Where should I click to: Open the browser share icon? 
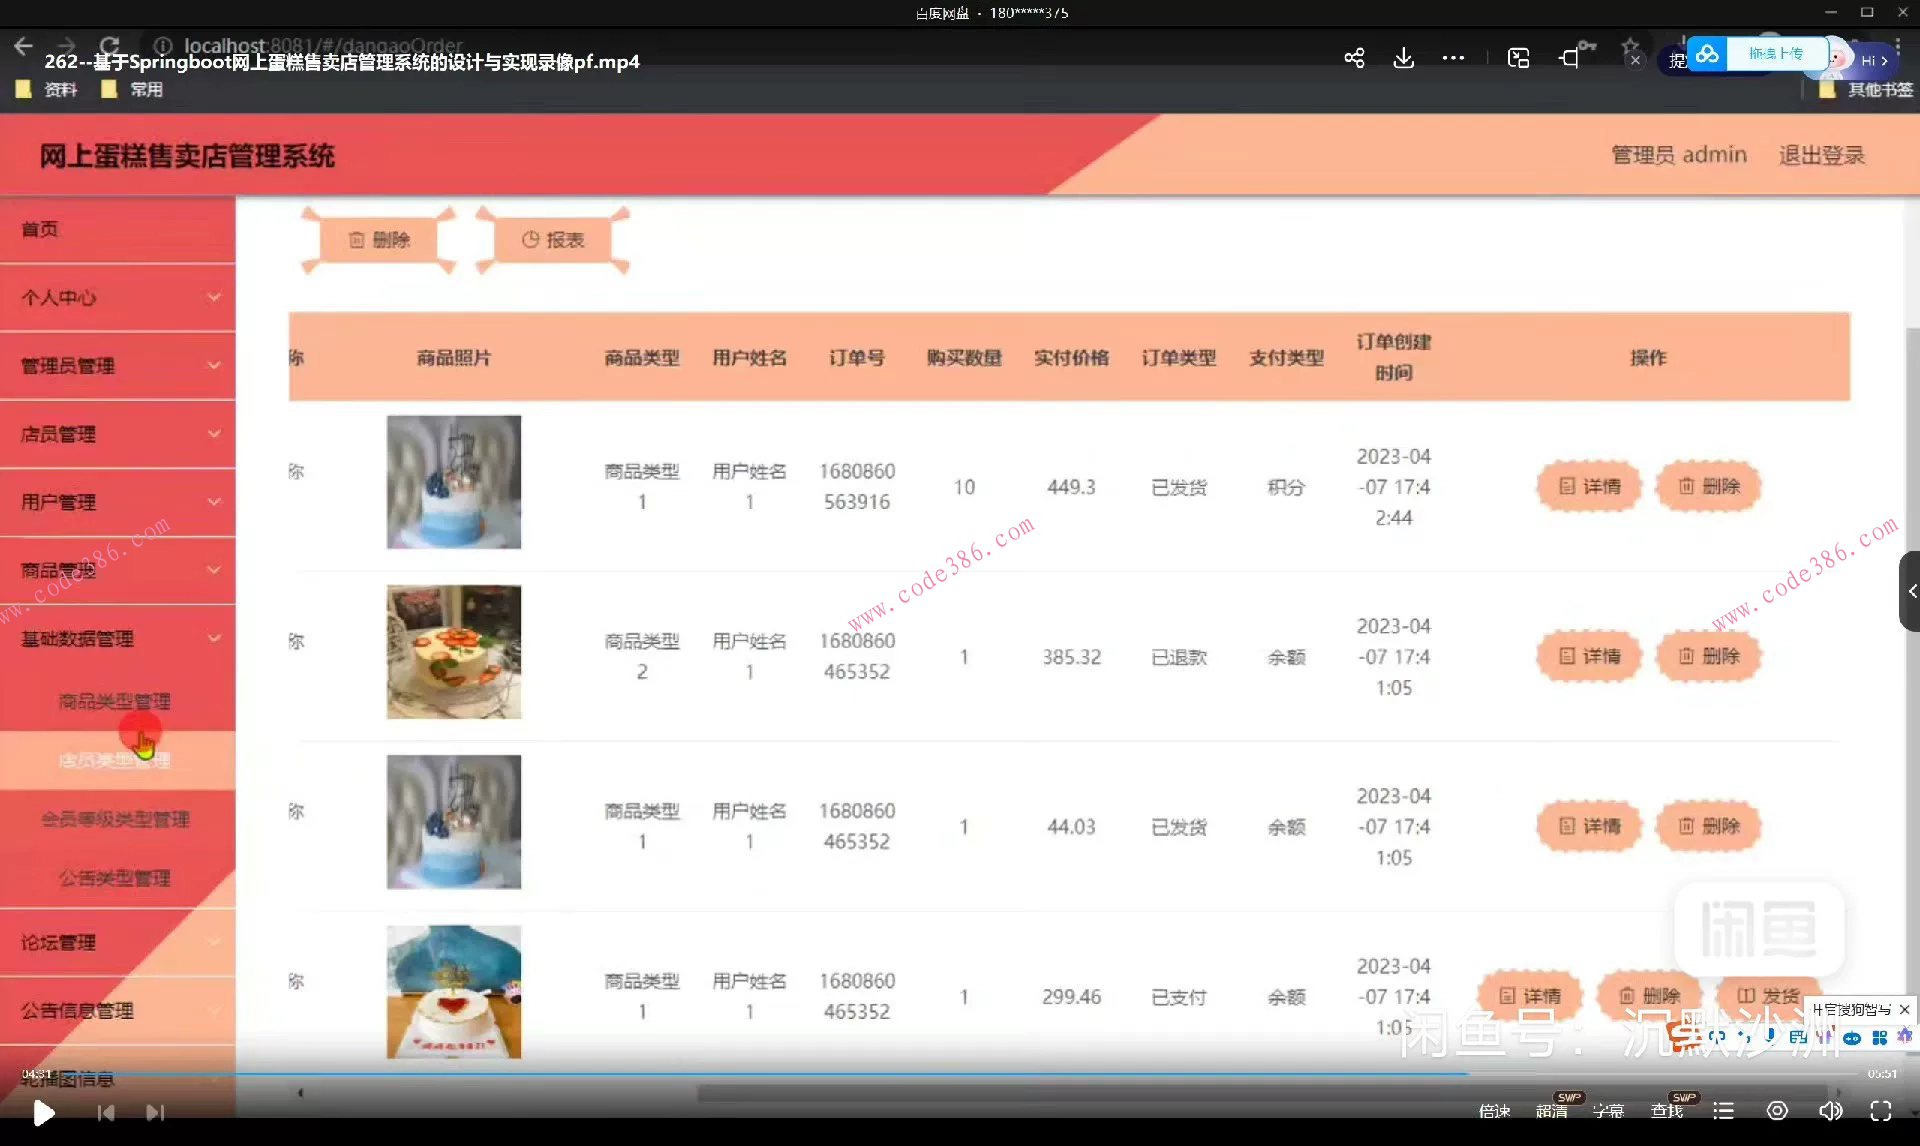pyautogui.click(x=1353, y=57)
